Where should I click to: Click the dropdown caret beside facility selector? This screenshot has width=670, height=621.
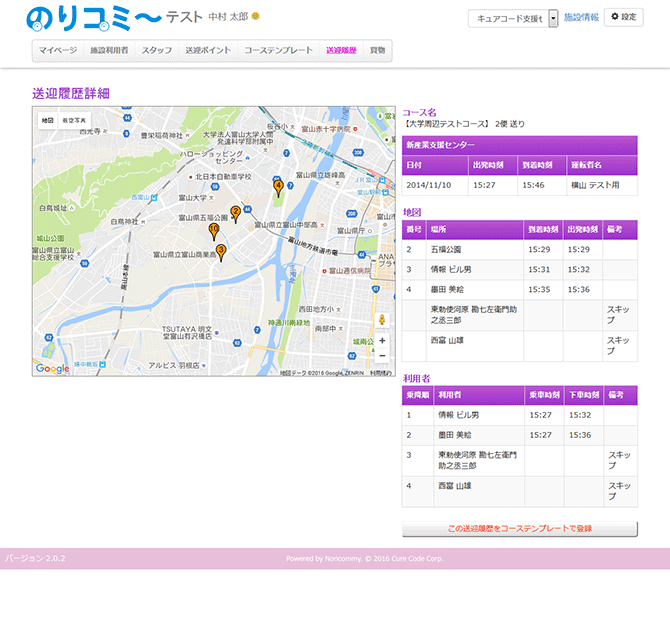[x=553, y=18]
